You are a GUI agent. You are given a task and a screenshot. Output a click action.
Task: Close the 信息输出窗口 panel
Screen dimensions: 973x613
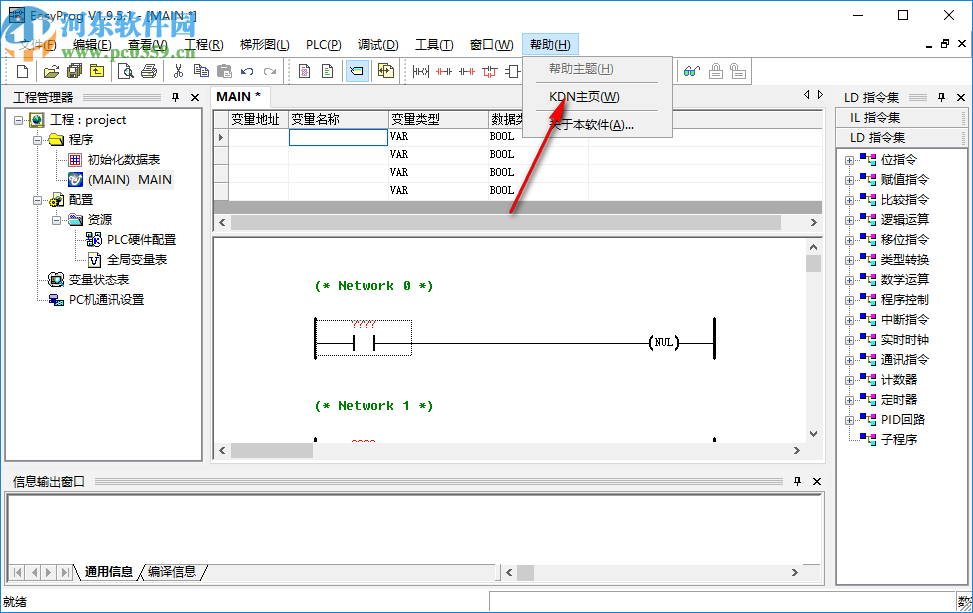tap(817, 481)
